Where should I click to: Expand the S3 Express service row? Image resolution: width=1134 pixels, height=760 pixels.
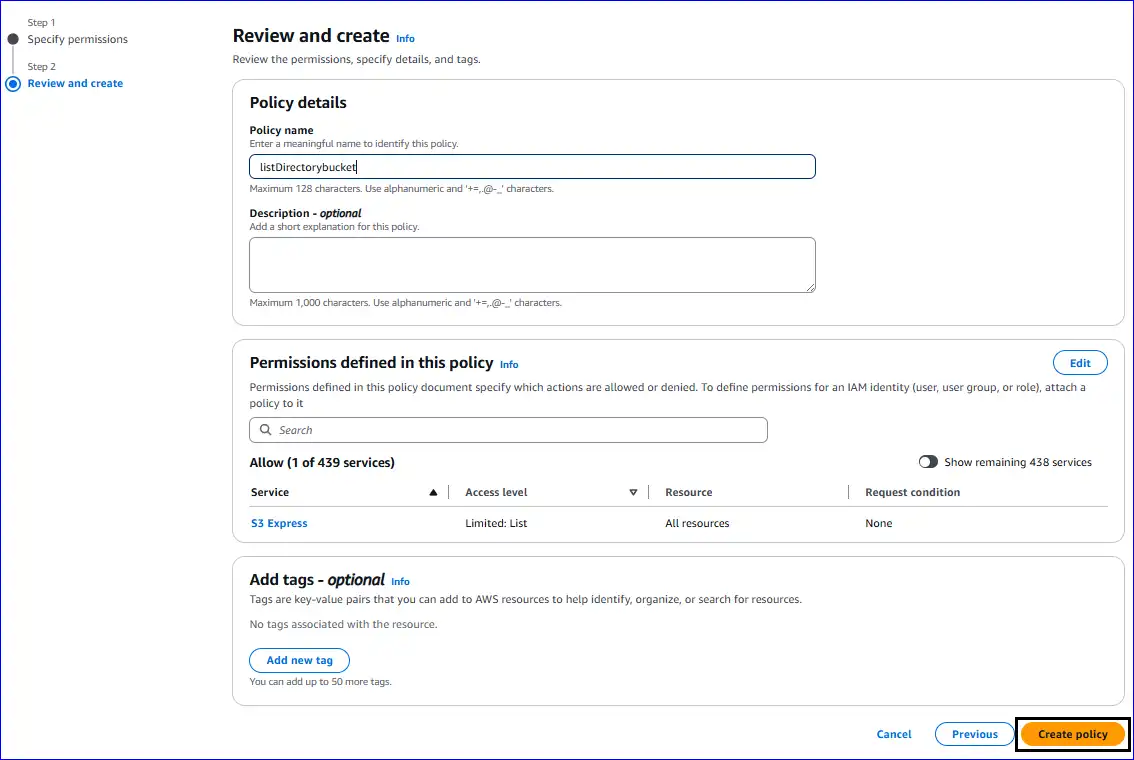[x=278, y=522]
